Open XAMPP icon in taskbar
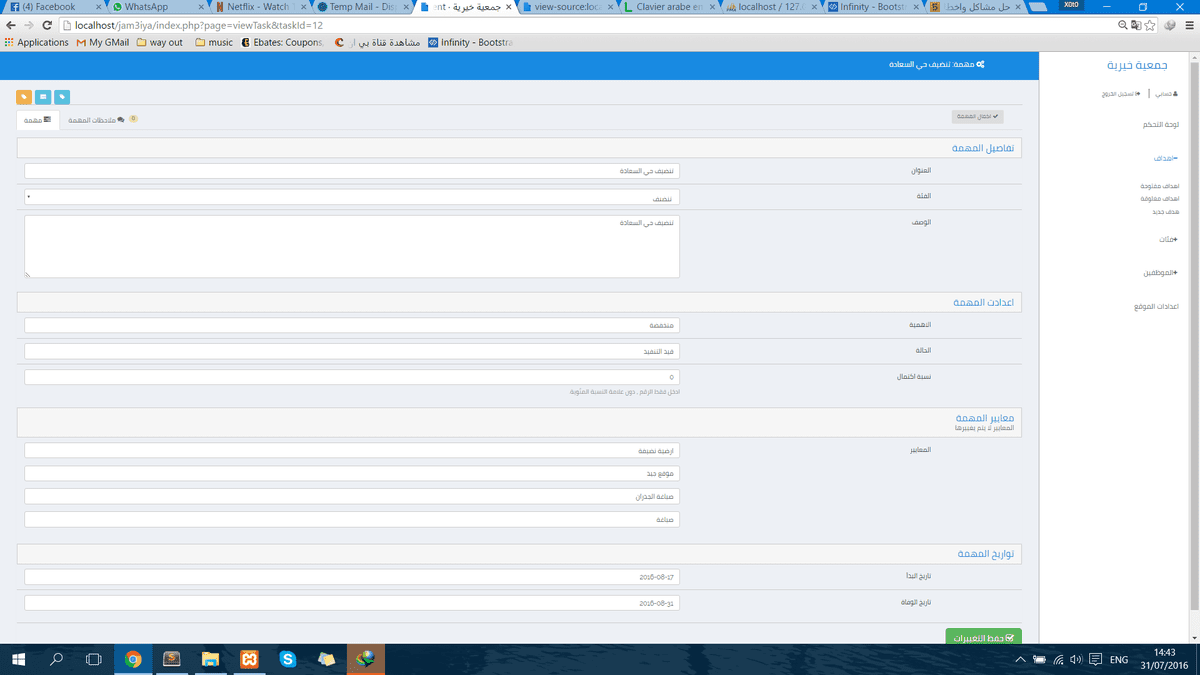 coord(249,660)
